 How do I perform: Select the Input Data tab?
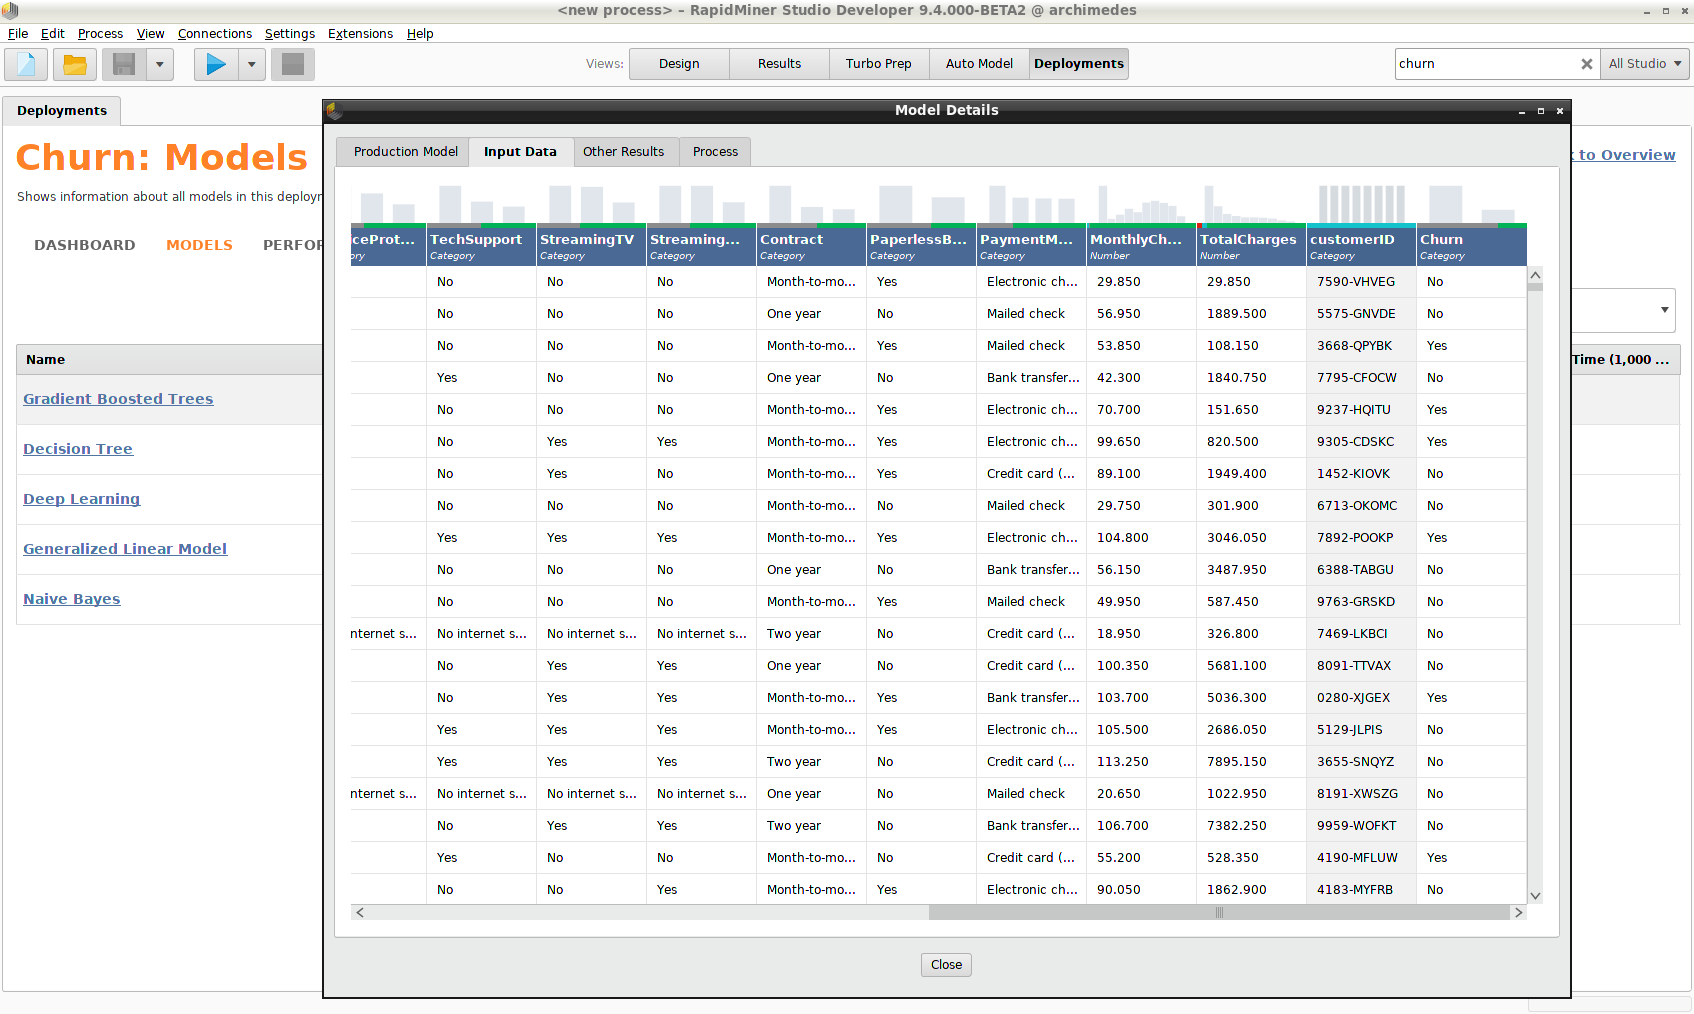point(520,152)
